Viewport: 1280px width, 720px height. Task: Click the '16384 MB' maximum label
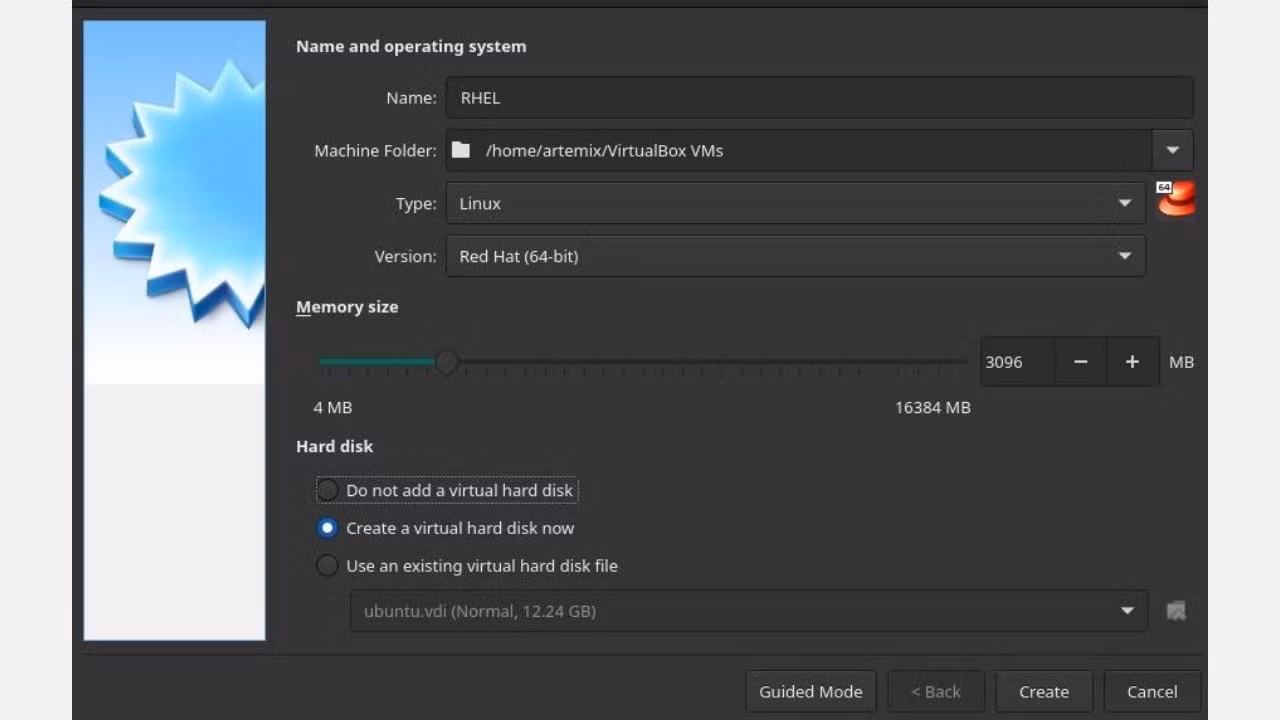pyautogui.click(x=933, y=408)
